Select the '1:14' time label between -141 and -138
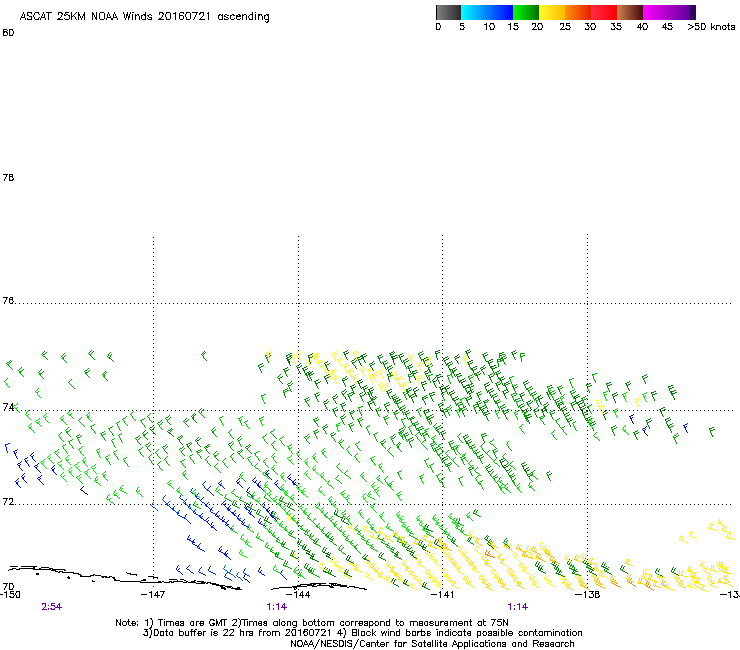Screen dimensions: 740x650 [x=518, y=607]
